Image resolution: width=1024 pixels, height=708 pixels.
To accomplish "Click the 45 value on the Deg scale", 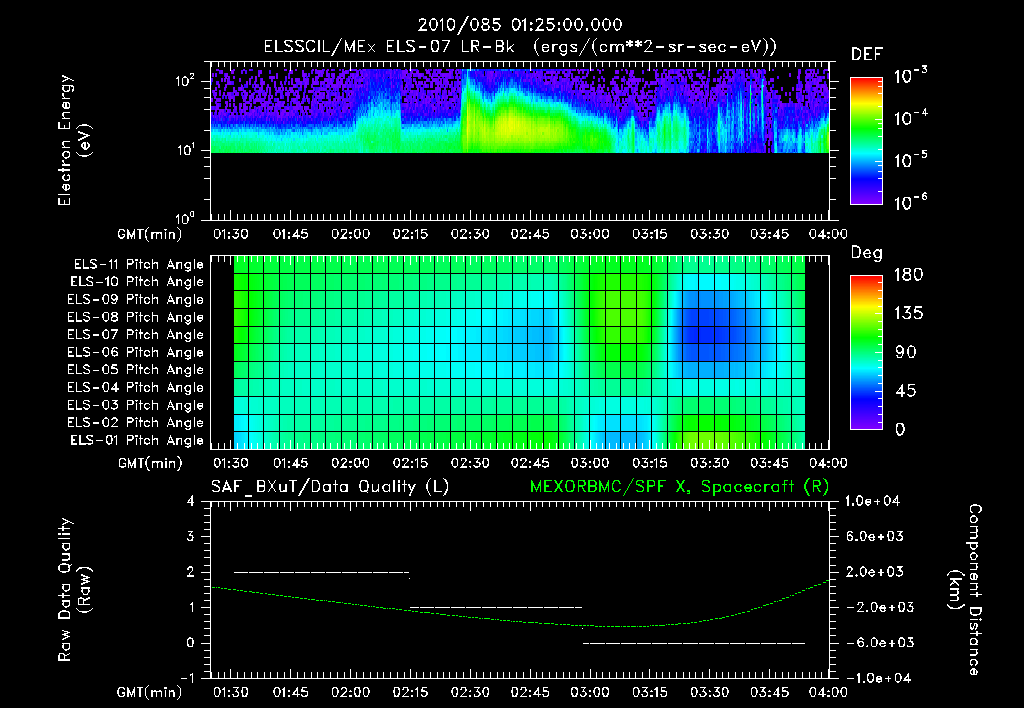I will [905, 391].
